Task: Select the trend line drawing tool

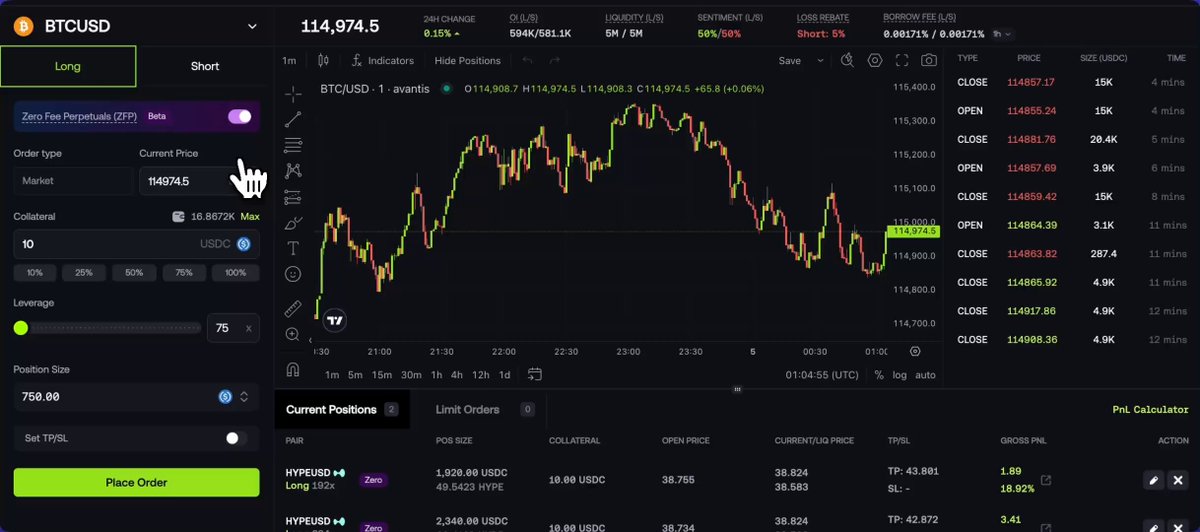Action: coord(293,120)
